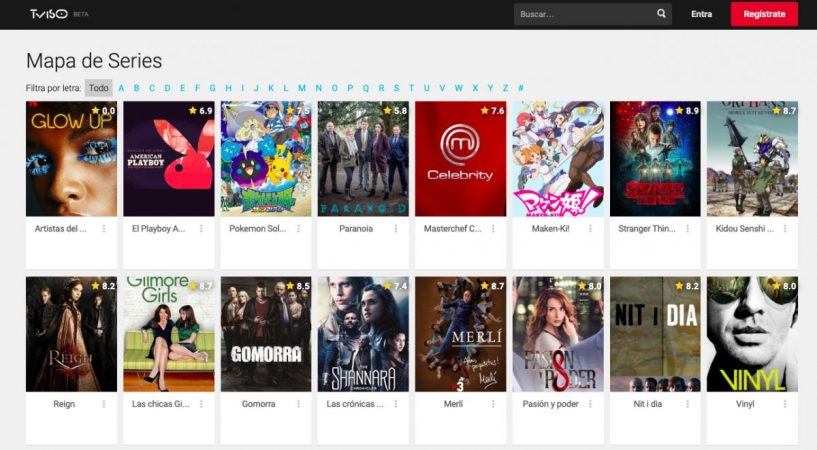Open the Glow Up poster

tap(71, 159)
